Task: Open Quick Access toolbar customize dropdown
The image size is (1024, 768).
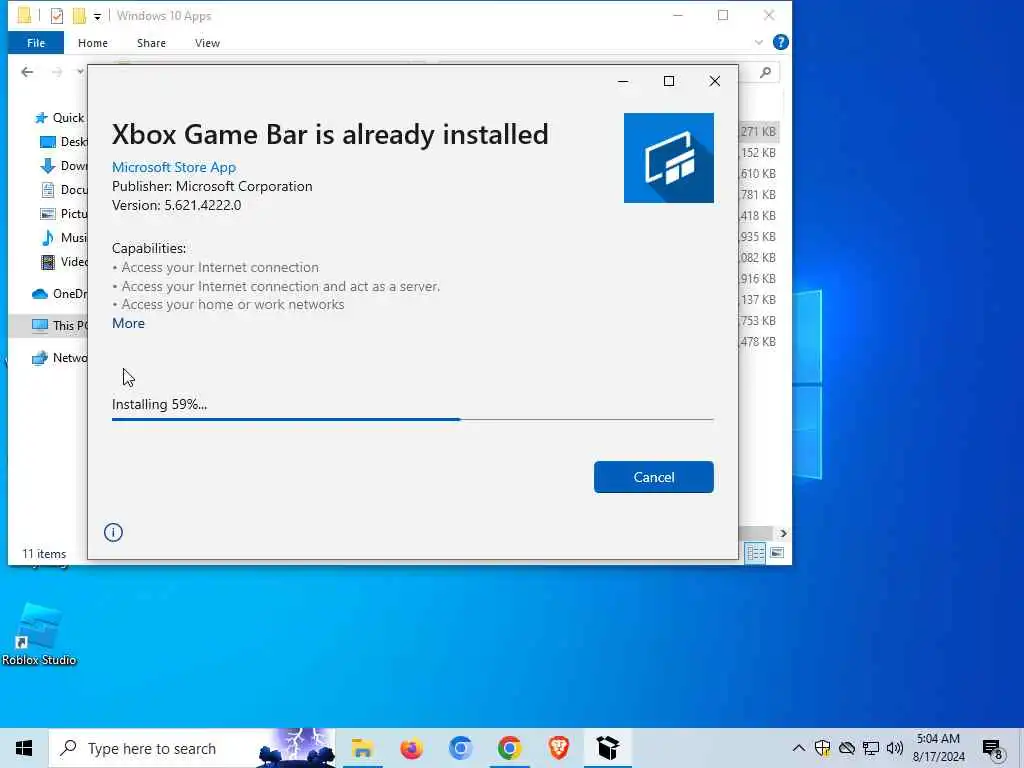Action: point(97,16)
